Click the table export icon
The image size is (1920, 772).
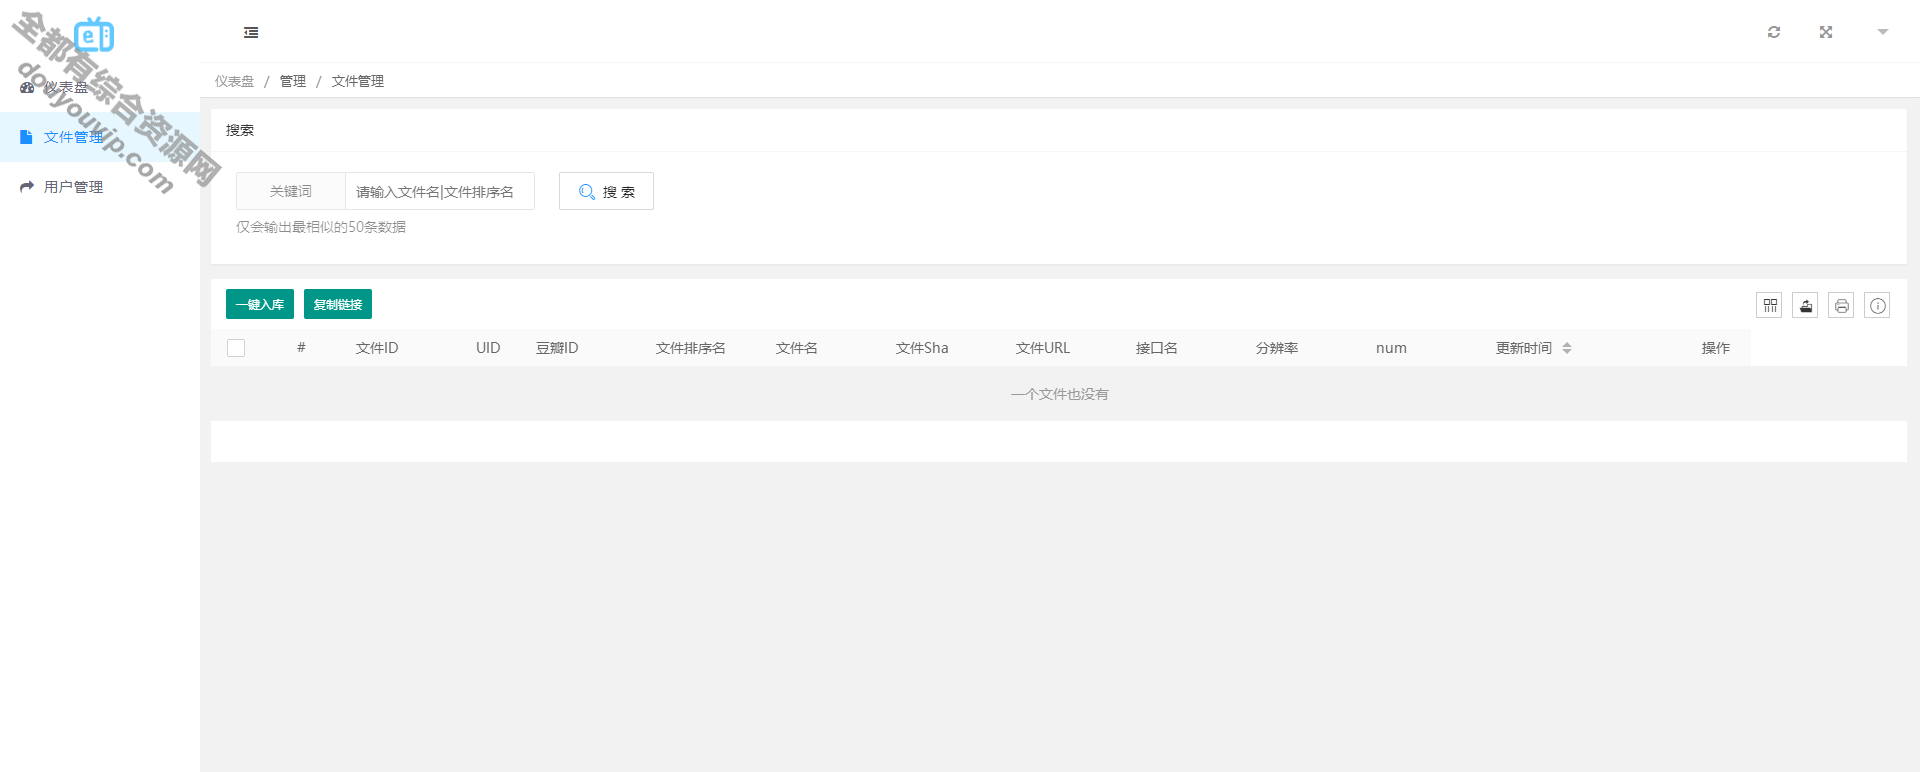click(1806, 305)
